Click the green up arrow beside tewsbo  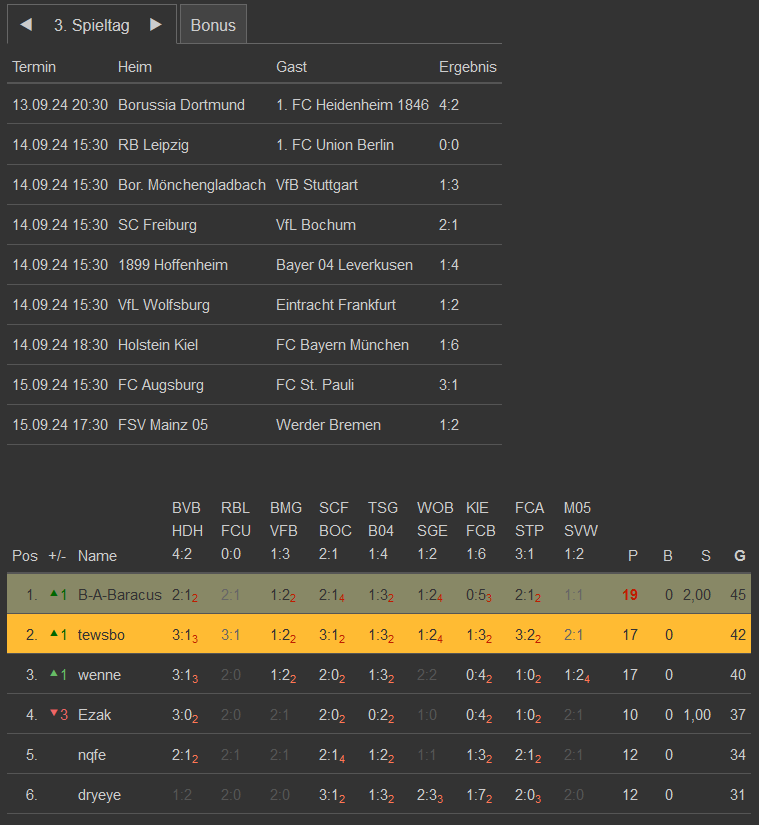pos(54,634)
